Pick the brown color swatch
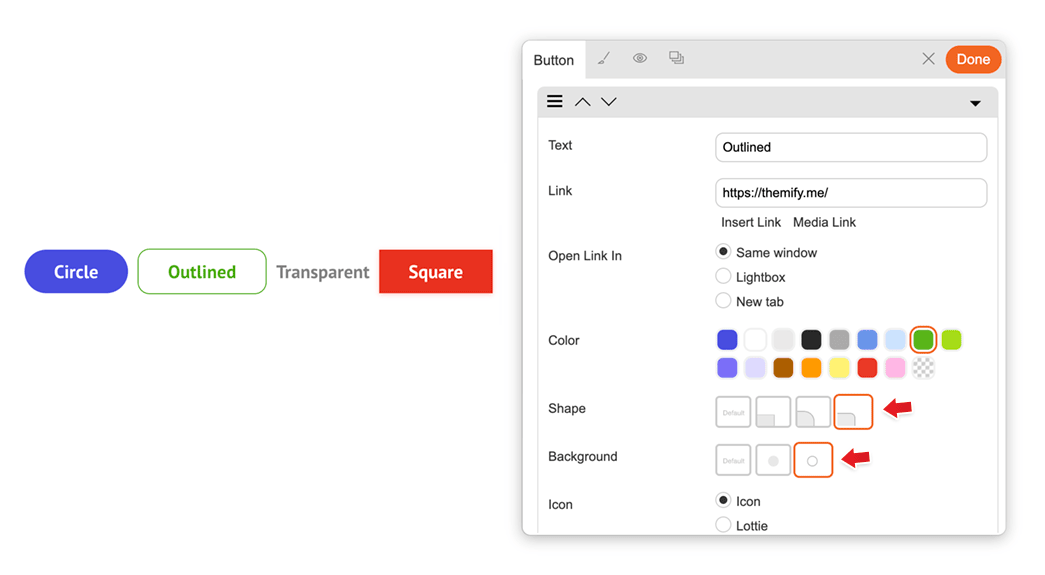Screen dimensions: 1045x575 [x=783, y=368]
